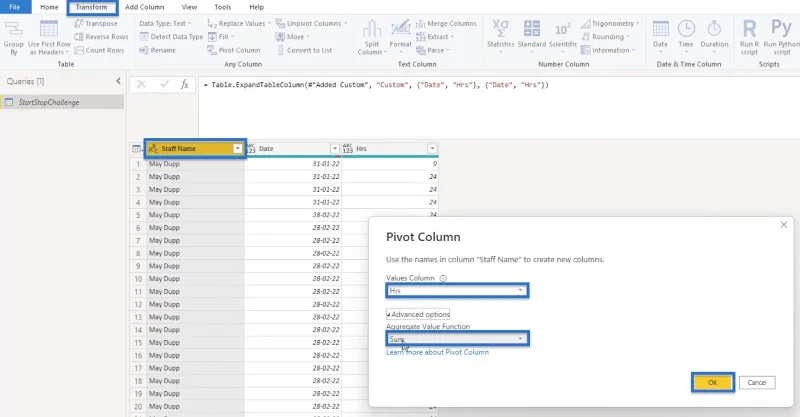Open the Values Column dropdown showing Hrs
800x417 pixels.
click(x=457, y=290)
